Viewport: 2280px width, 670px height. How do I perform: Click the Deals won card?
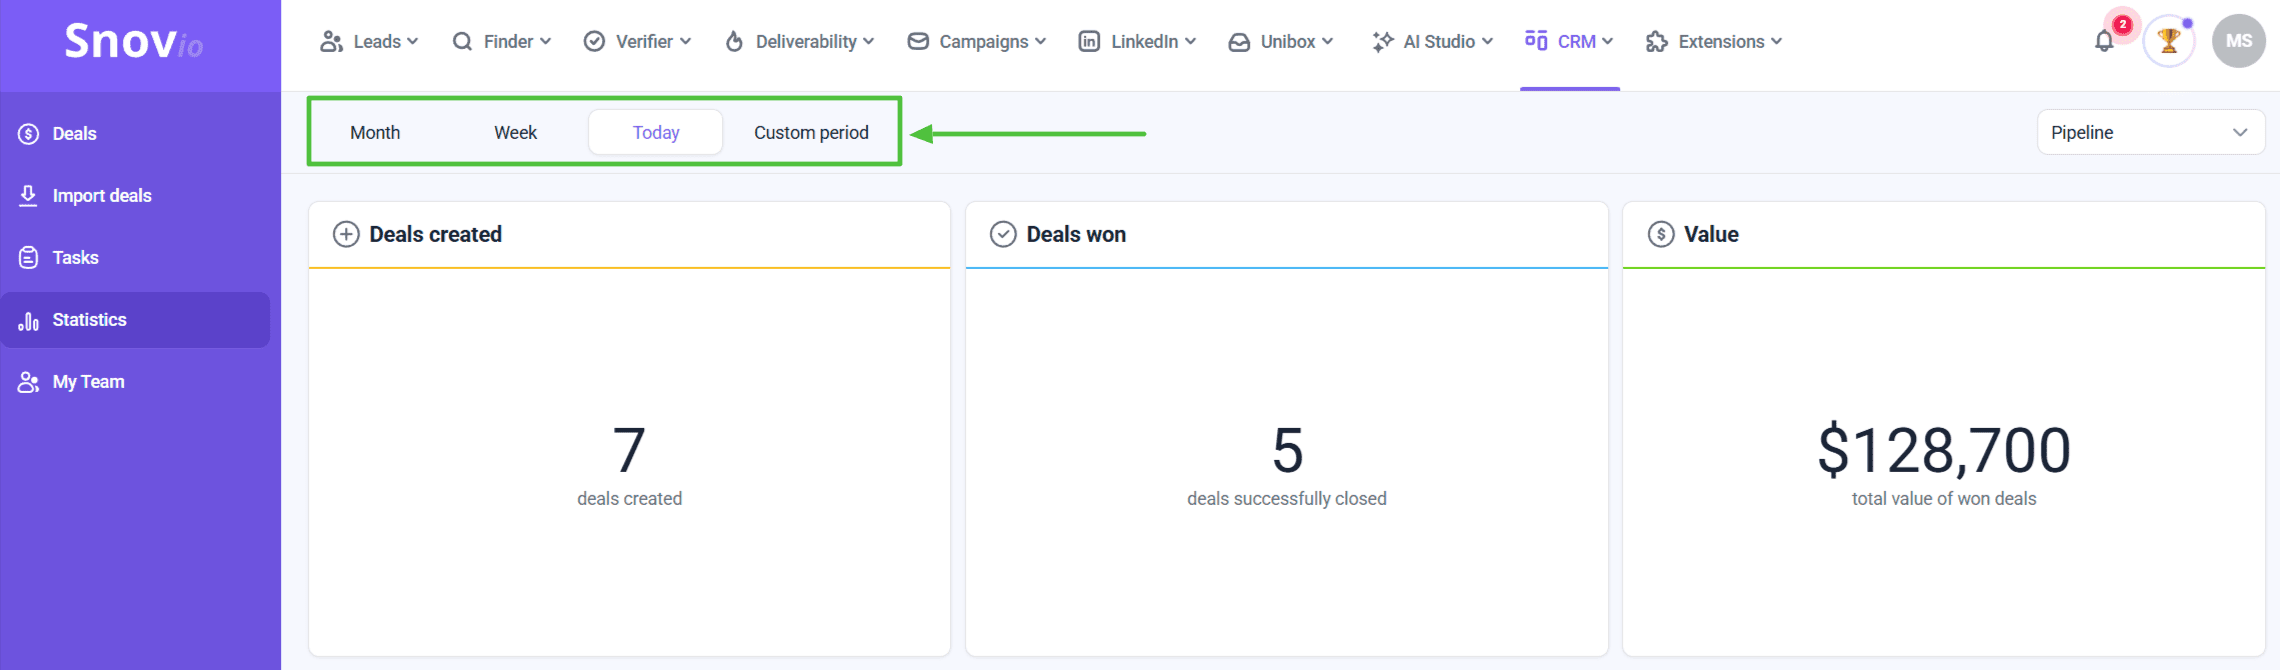(1286, 430)
